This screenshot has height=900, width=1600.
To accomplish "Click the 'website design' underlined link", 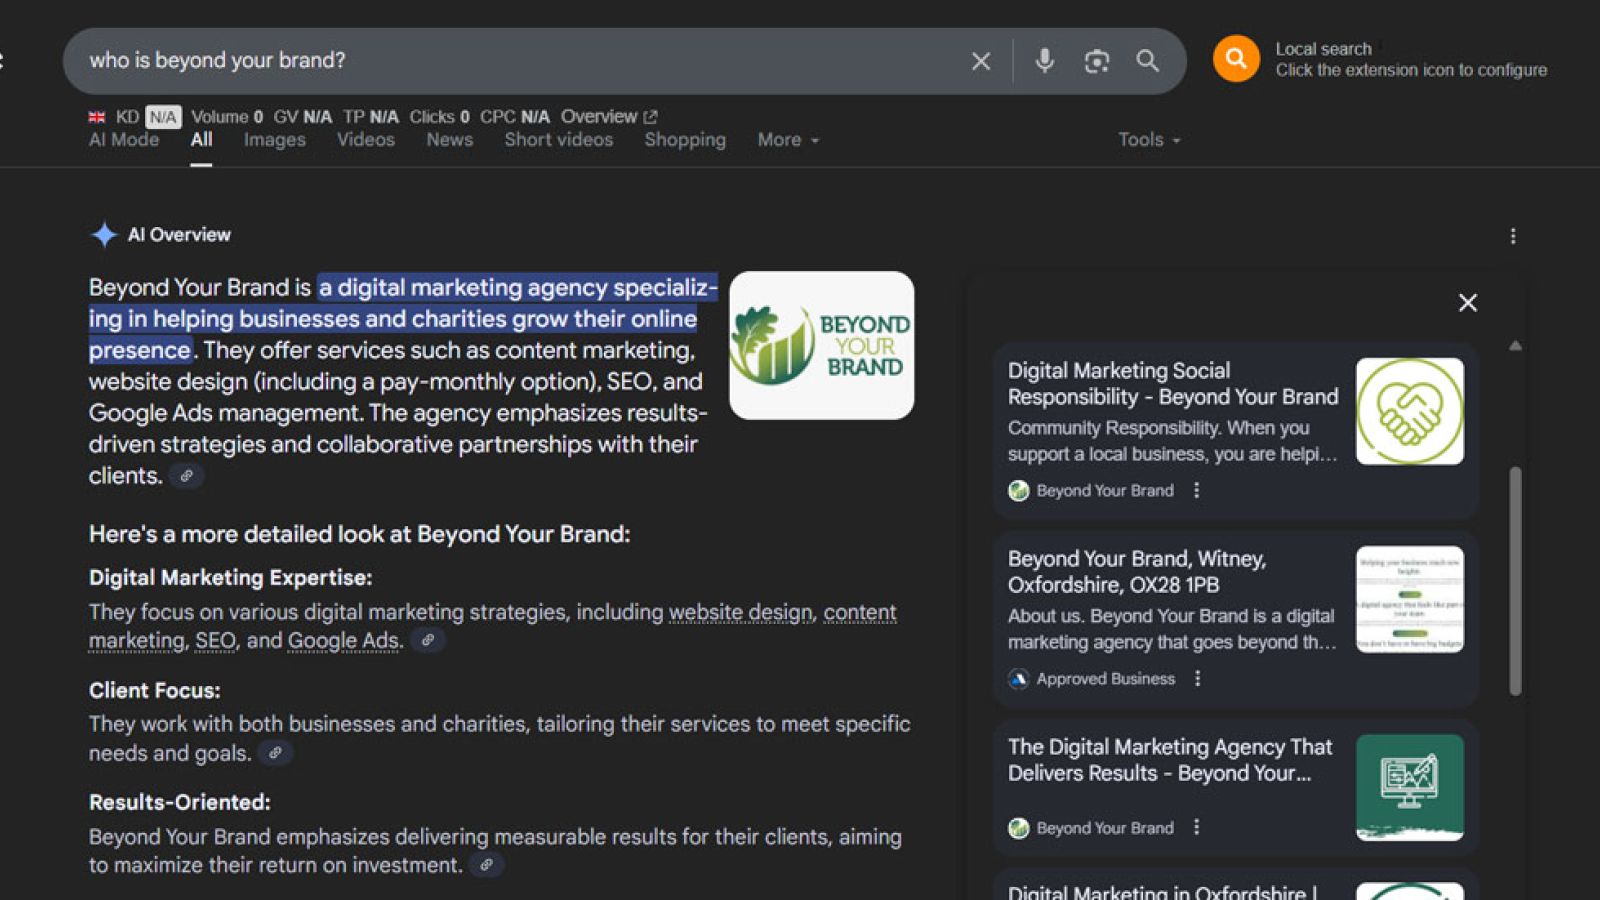I will [x=740, y=612].
